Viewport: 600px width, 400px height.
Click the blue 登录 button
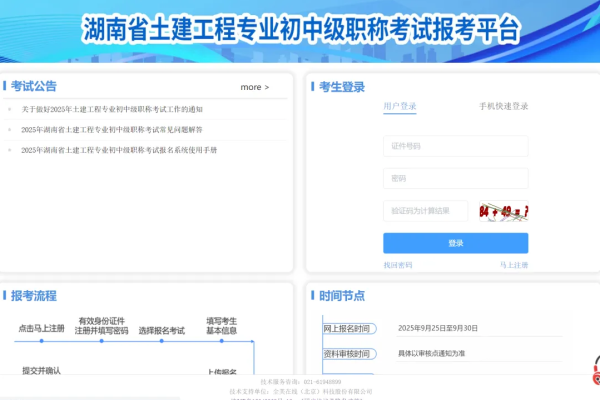tap(455, 243)
